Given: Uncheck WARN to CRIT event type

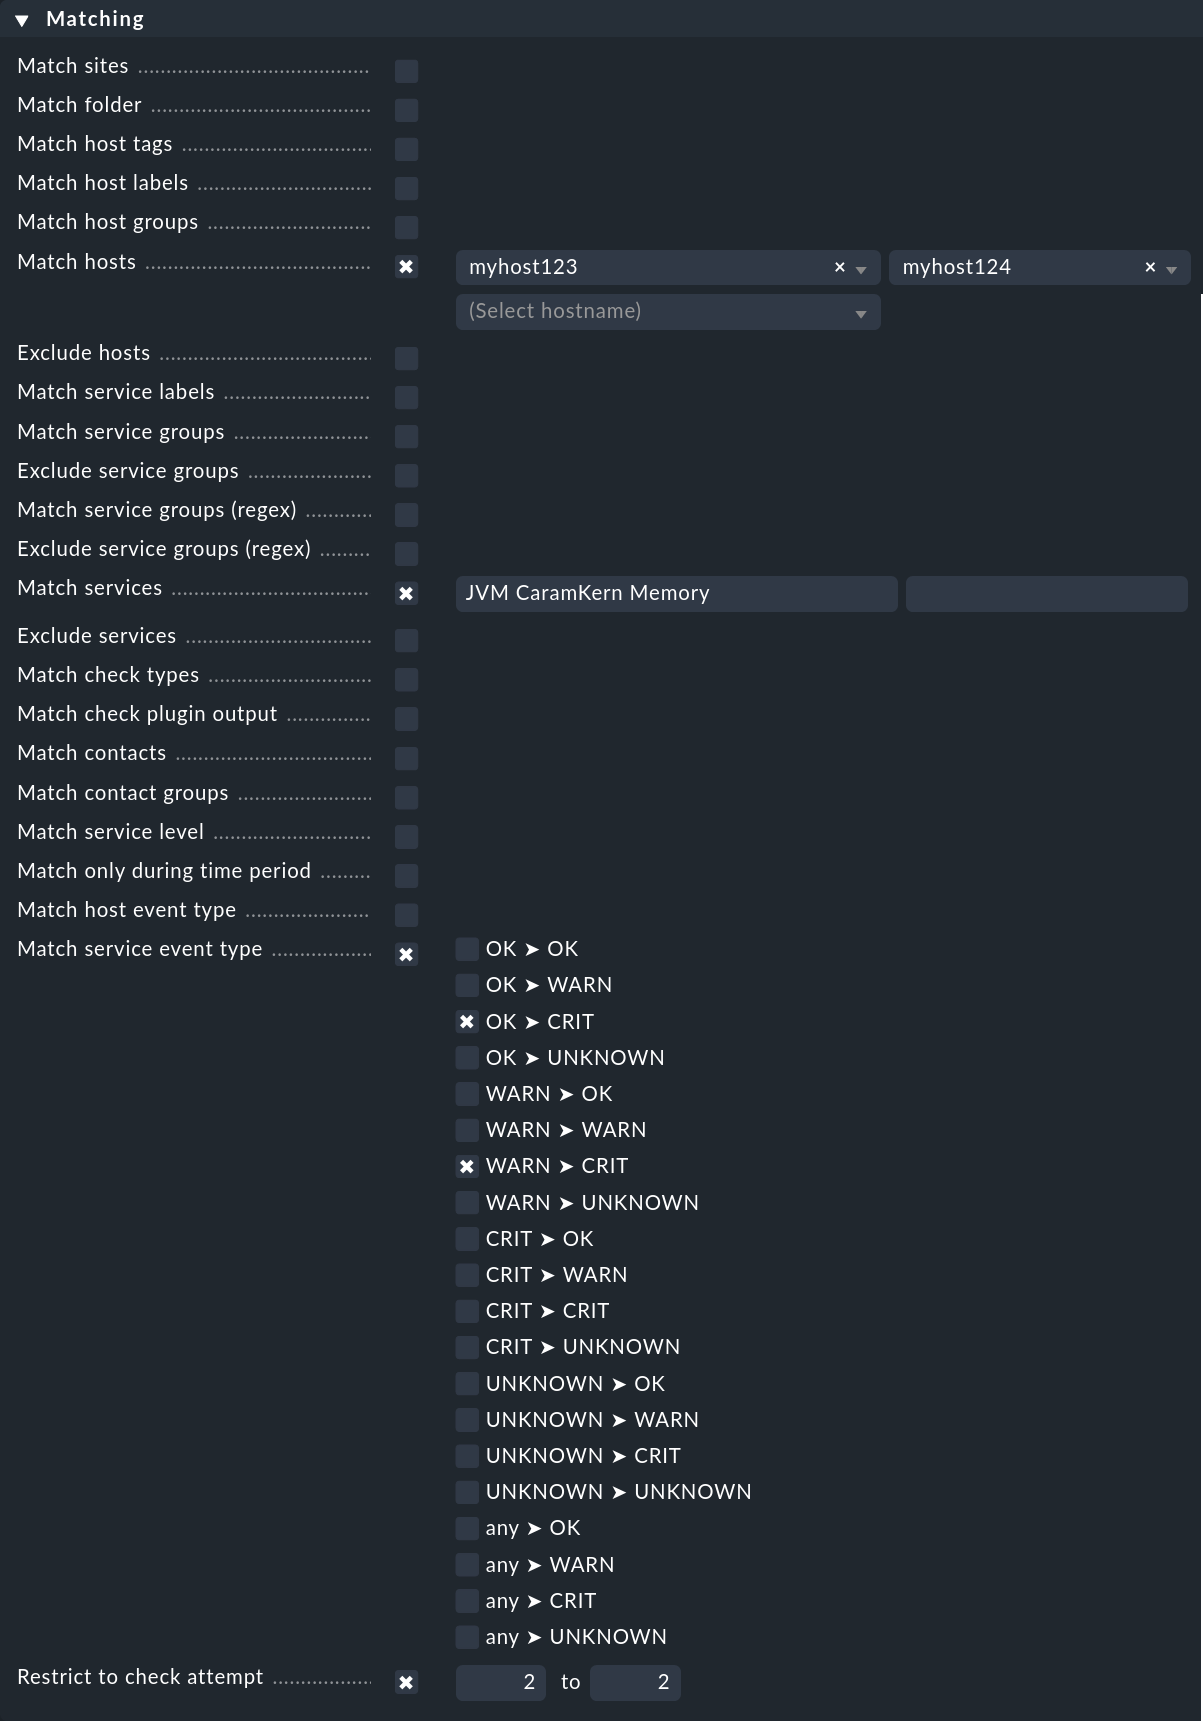Looking at the screenshot, I should 467,1166.
